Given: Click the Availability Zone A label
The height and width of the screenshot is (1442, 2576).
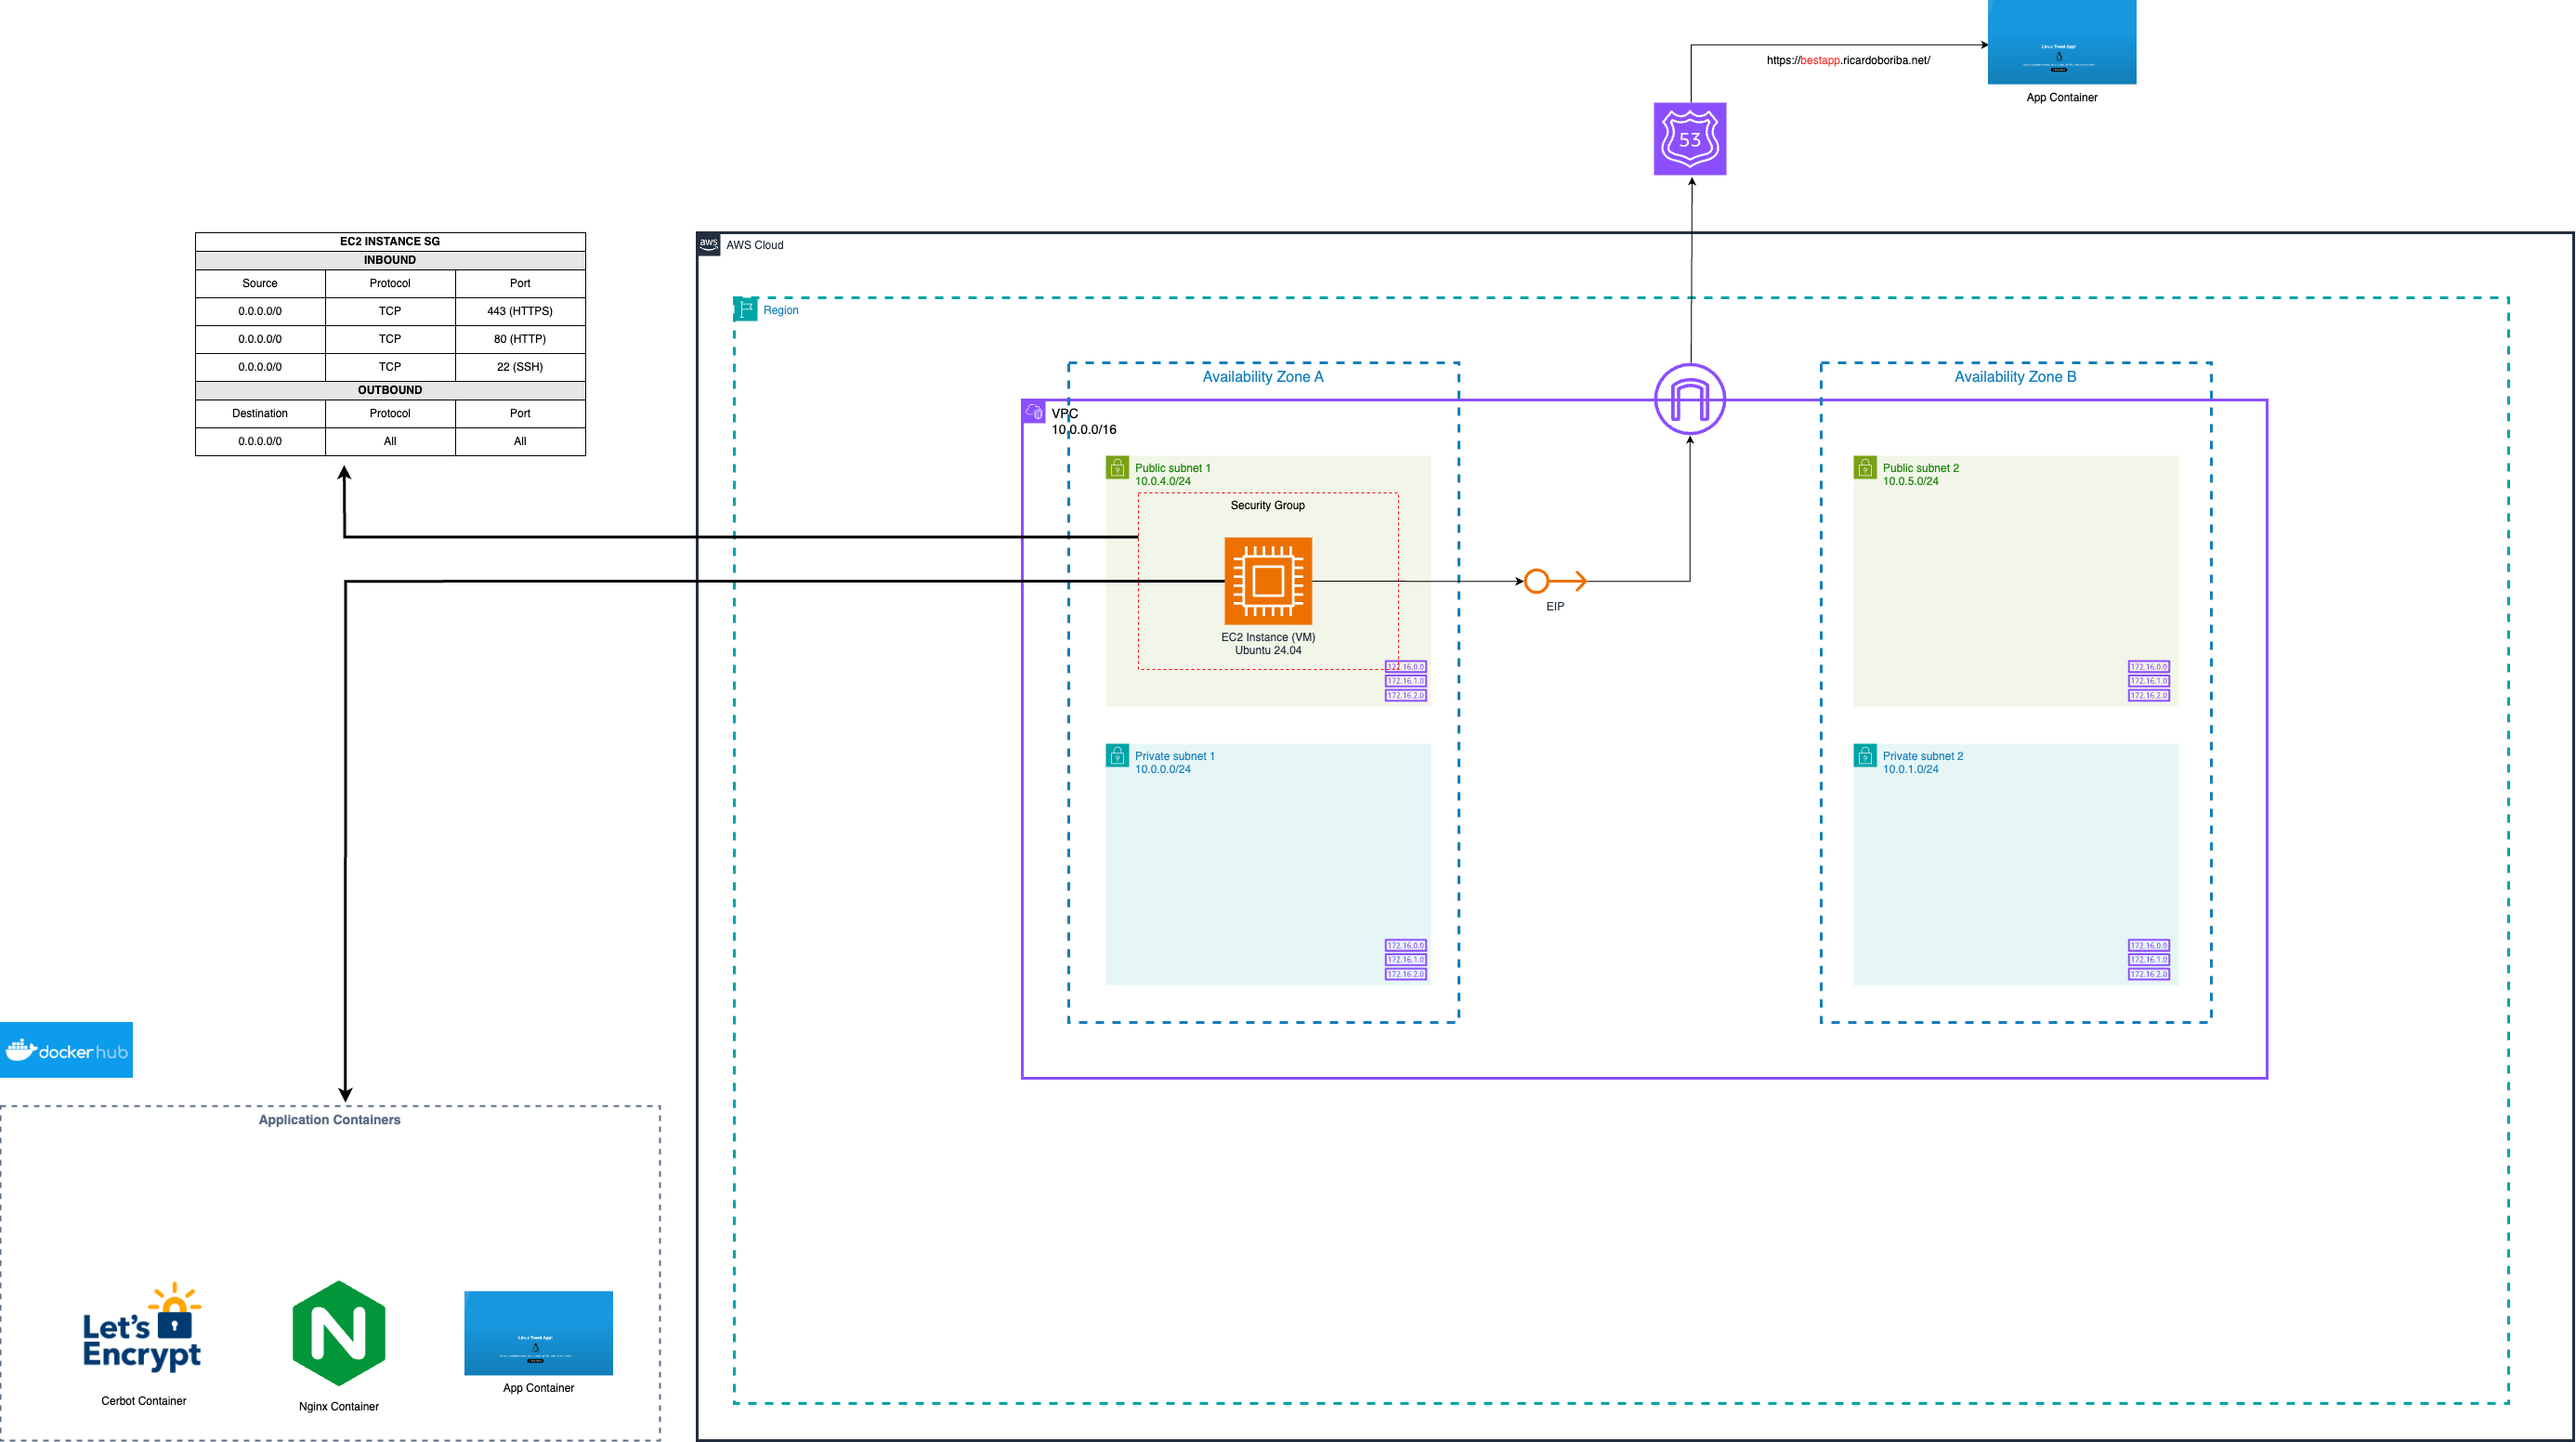Looking at the screenshot, I should (x=1263, y=377).
